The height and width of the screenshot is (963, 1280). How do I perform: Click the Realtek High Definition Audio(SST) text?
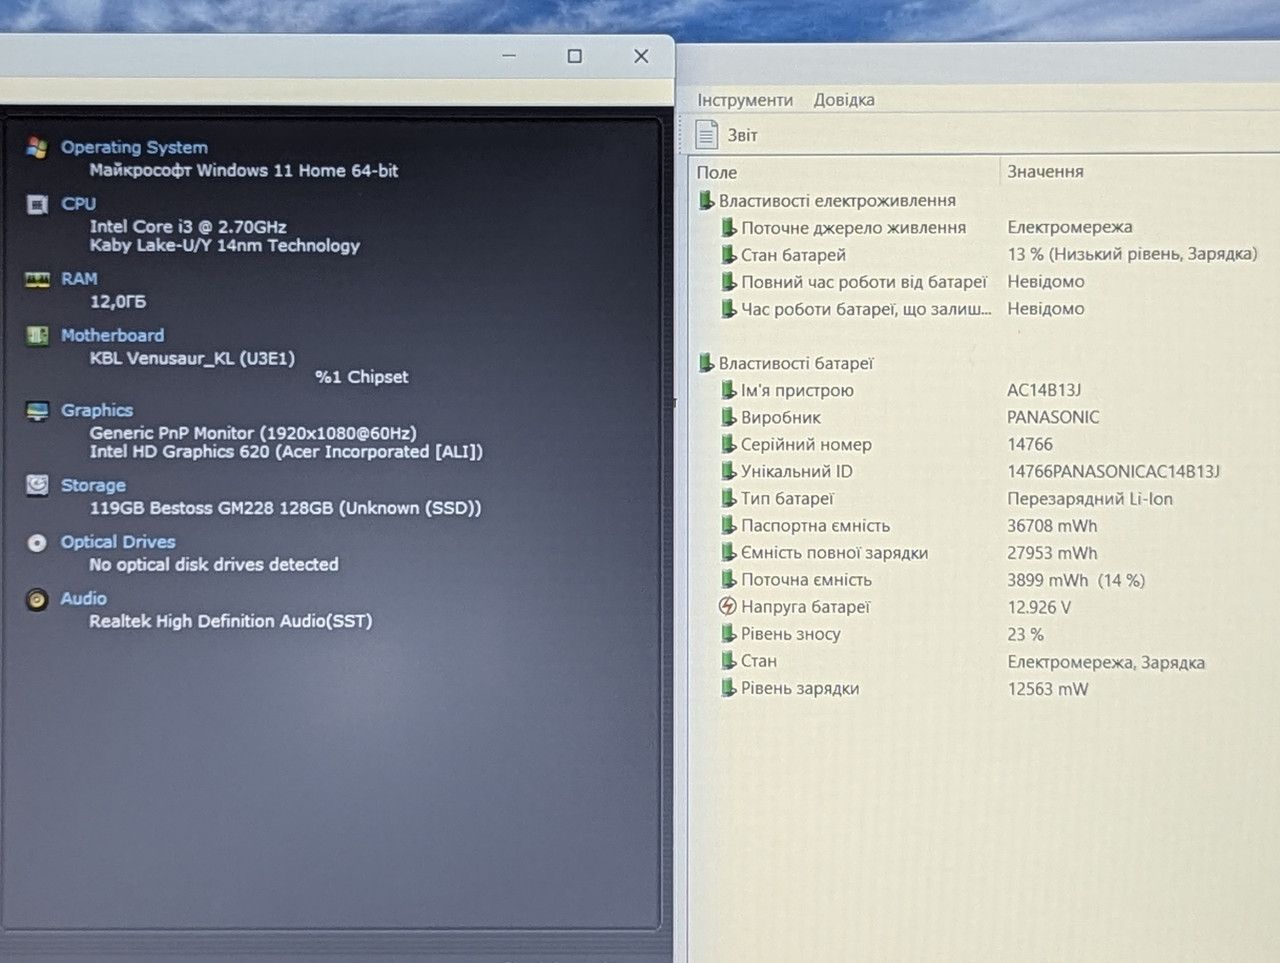click(x=231, y=621)
